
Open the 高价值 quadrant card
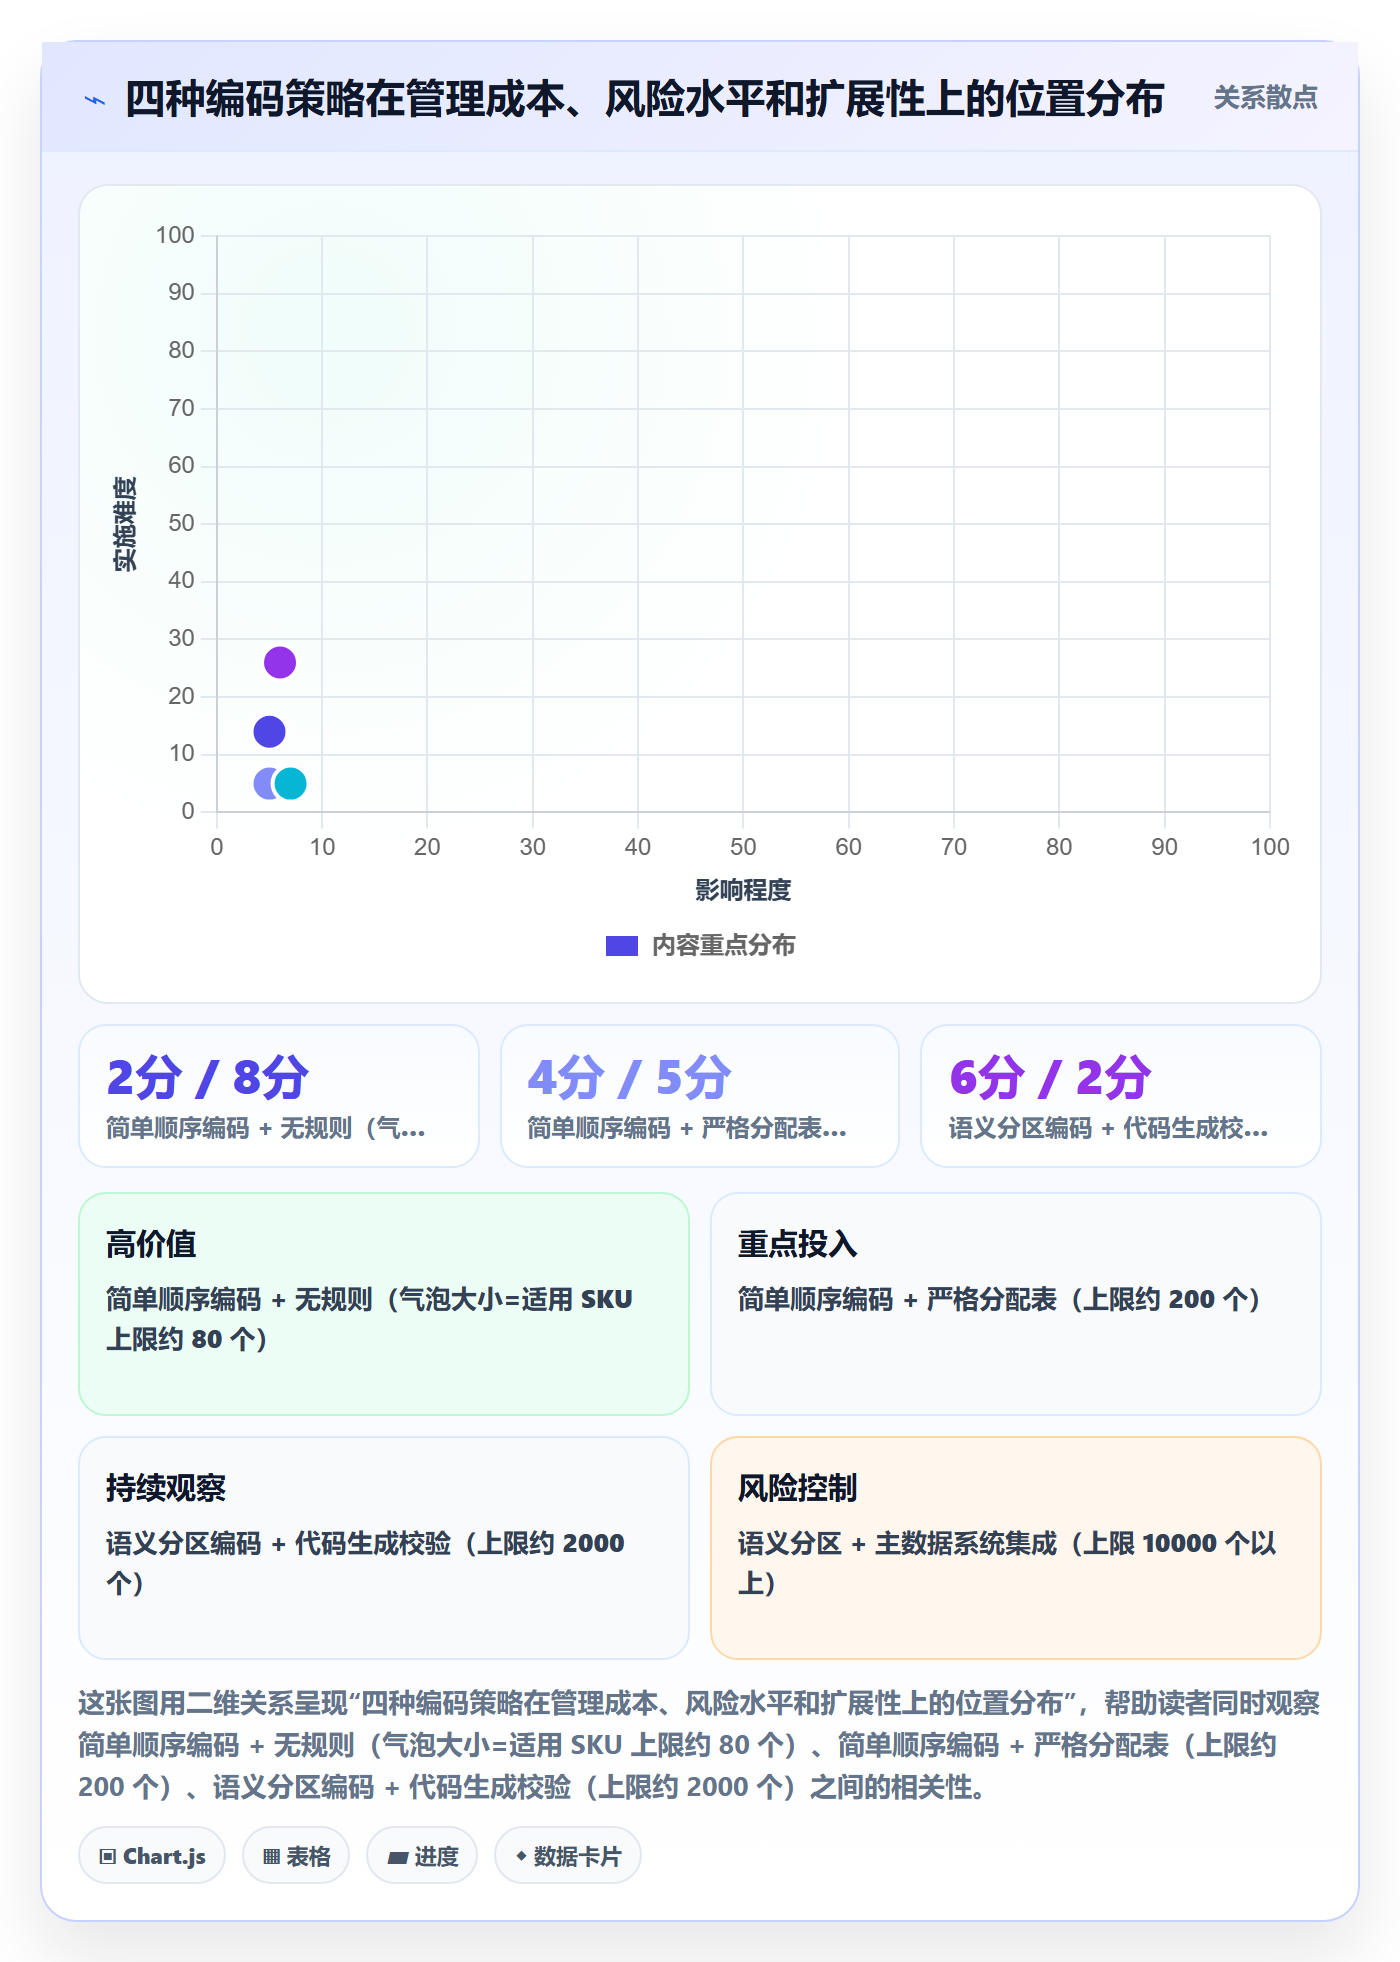(x=384, y=1304)
